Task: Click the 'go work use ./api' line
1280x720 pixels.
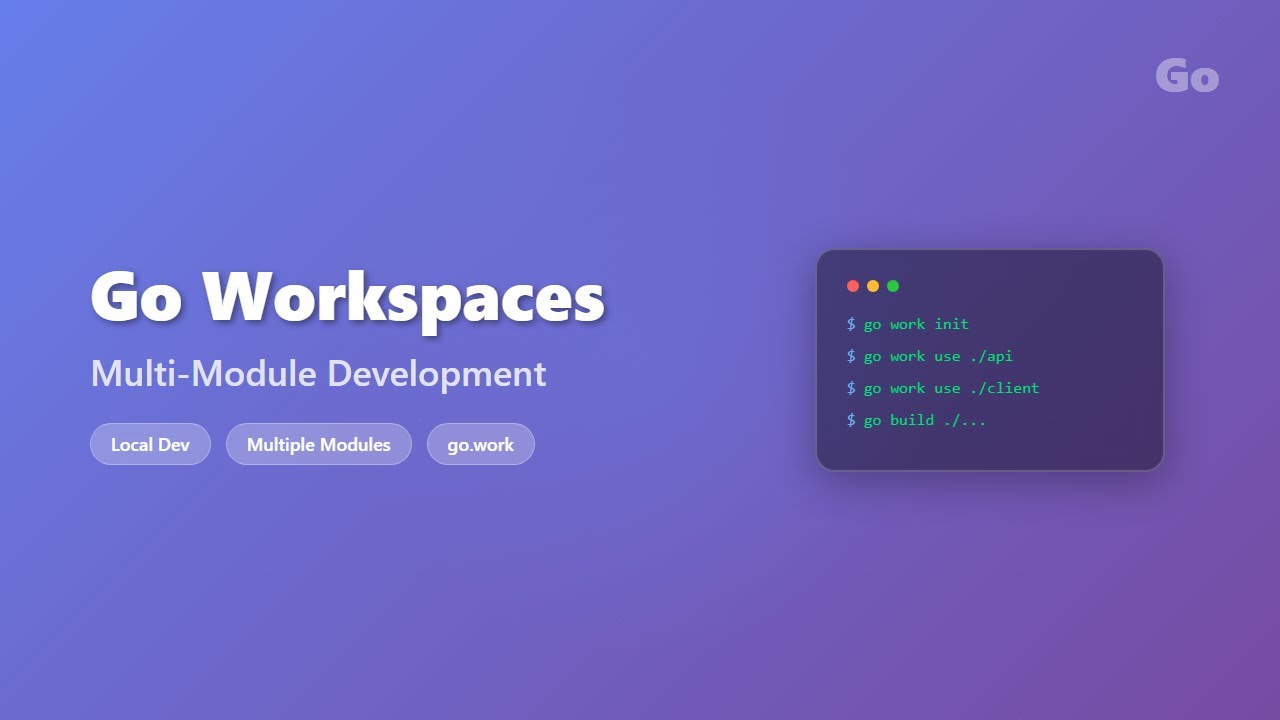Action: [930, 356]
